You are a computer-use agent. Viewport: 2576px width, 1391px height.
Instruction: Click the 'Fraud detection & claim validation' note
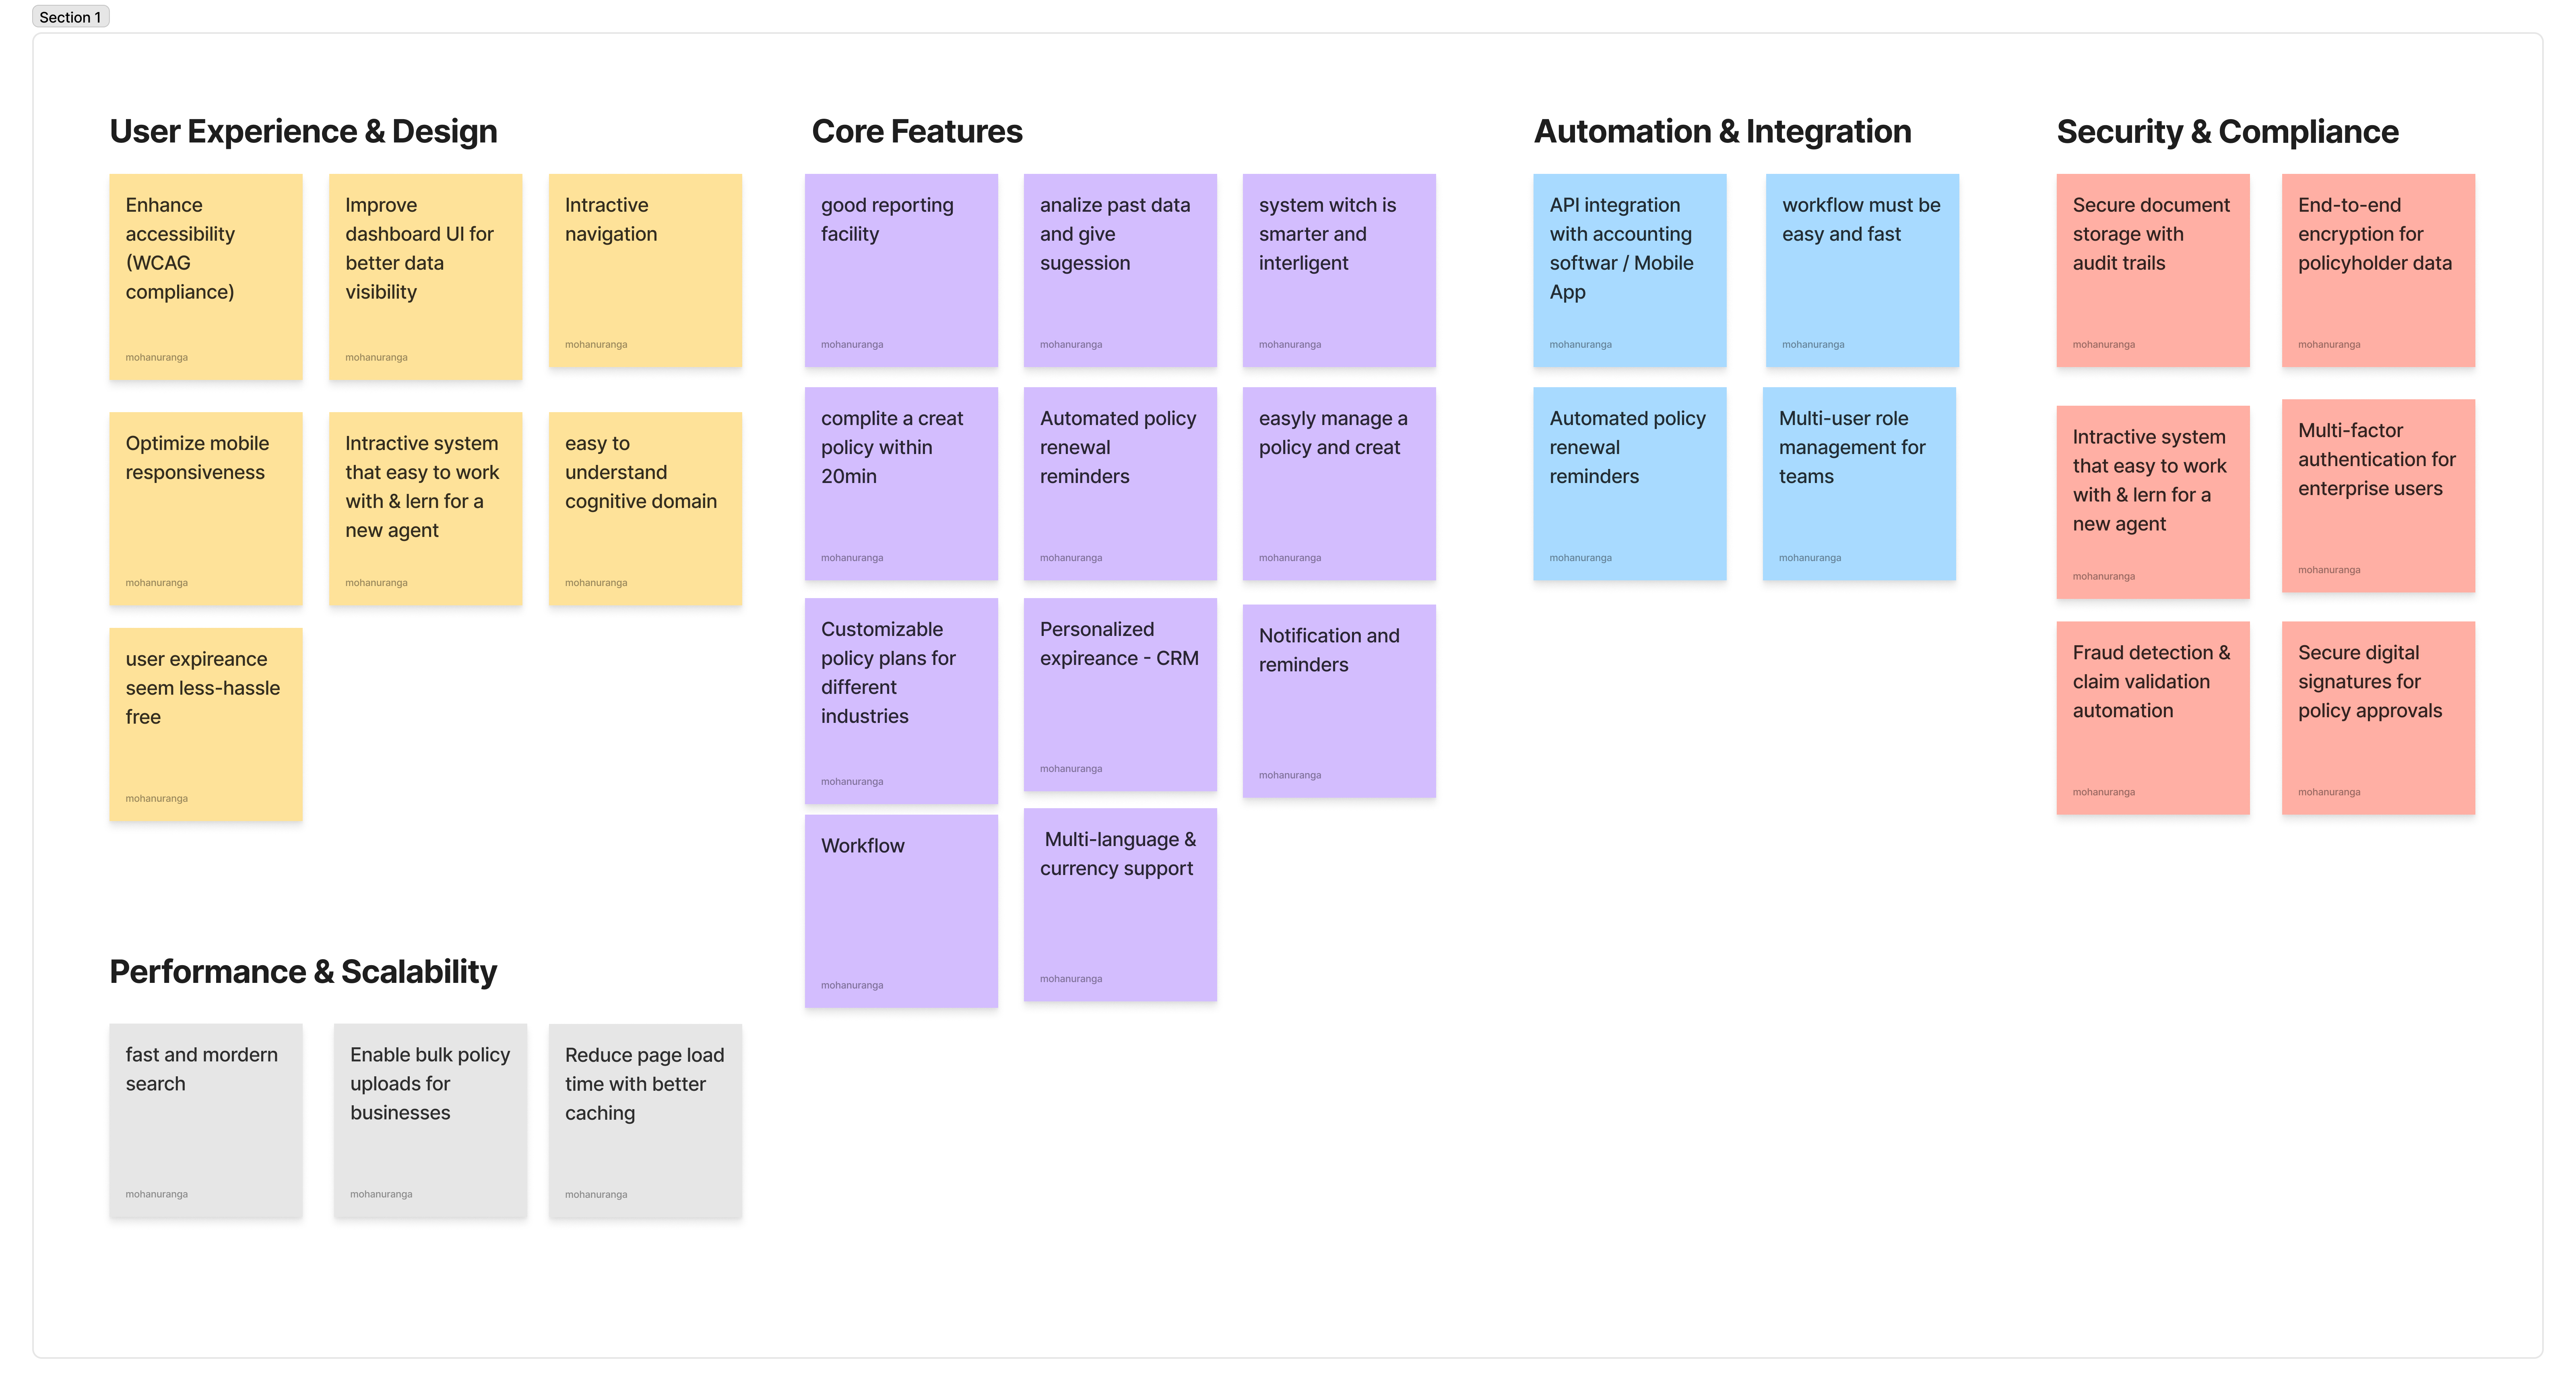tap(2152, 717)
